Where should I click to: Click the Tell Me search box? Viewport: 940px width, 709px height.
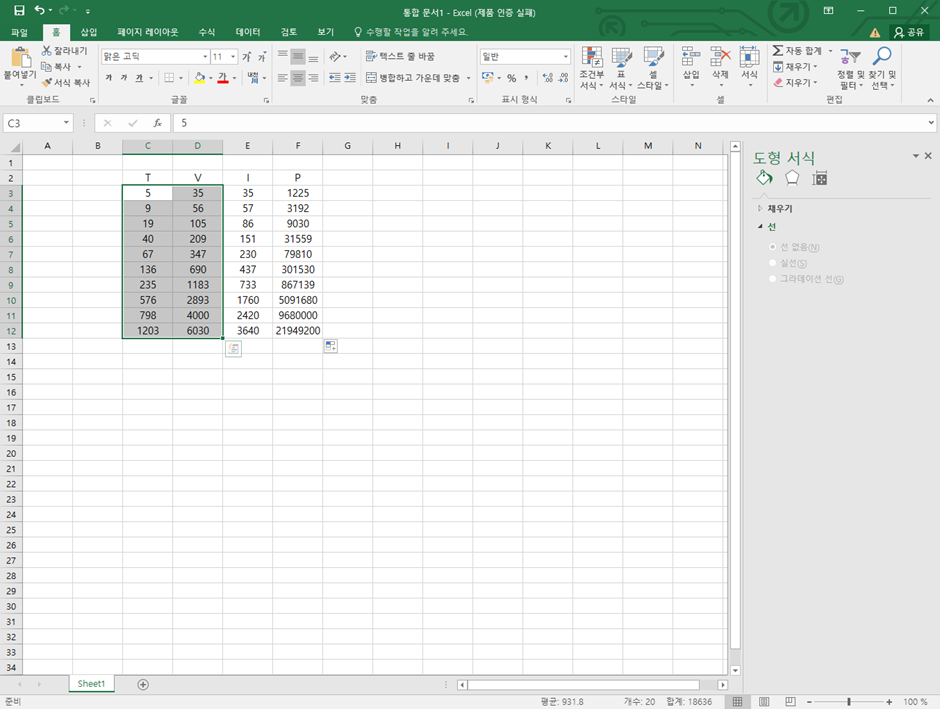coord(411,32)
